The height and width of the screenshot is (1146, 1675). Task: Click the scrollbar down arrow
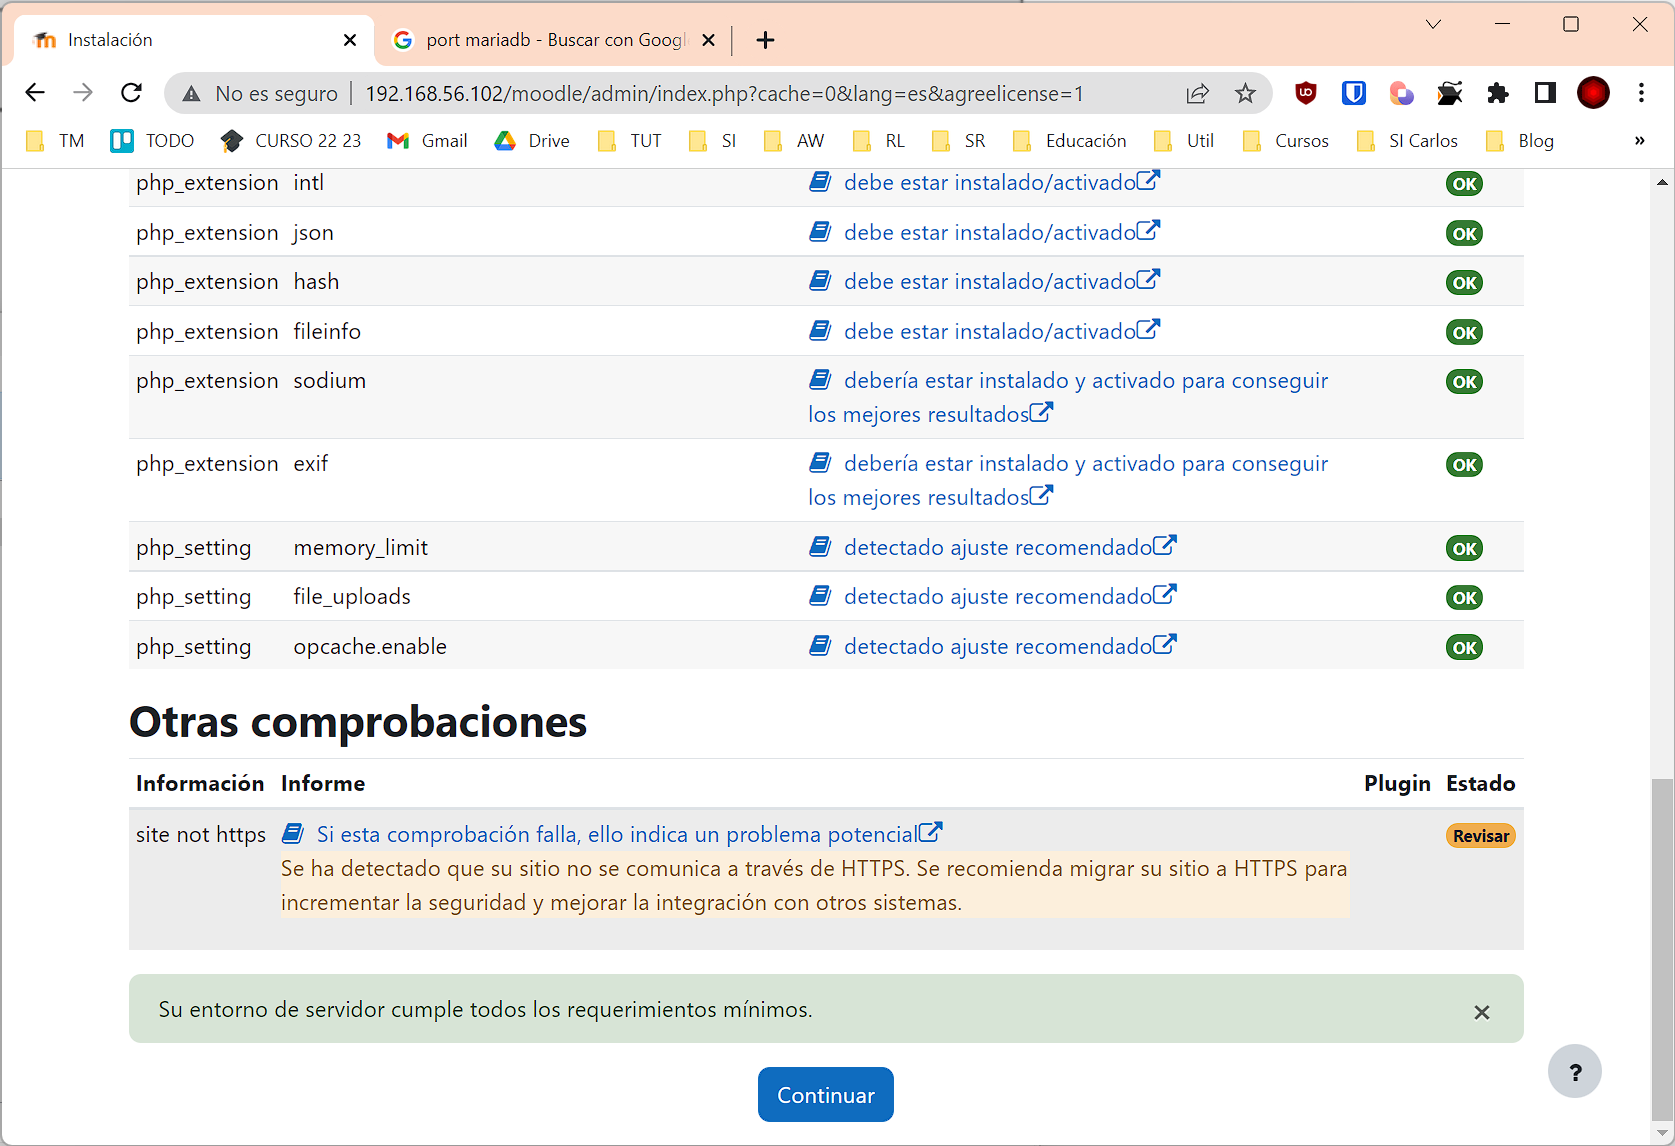tap(1662, 1133)
